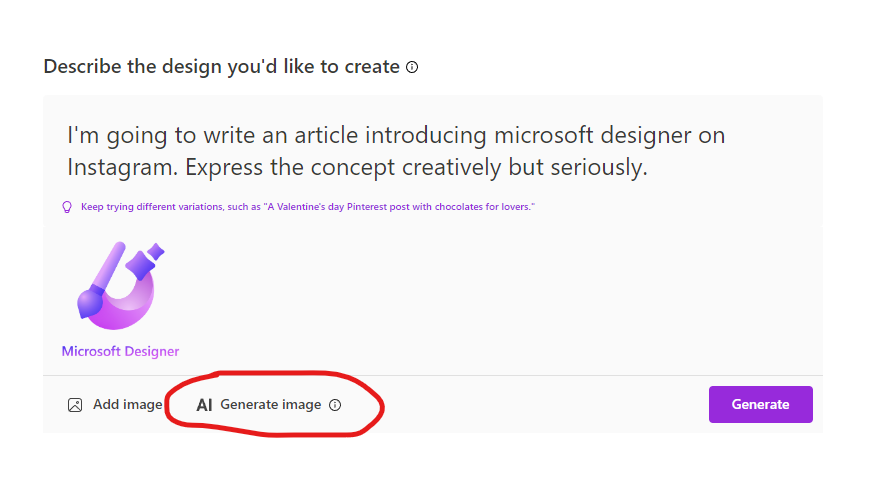Click the Add image picture icon
This screenshot has width=876, height=487.
(x=75, y=405)
